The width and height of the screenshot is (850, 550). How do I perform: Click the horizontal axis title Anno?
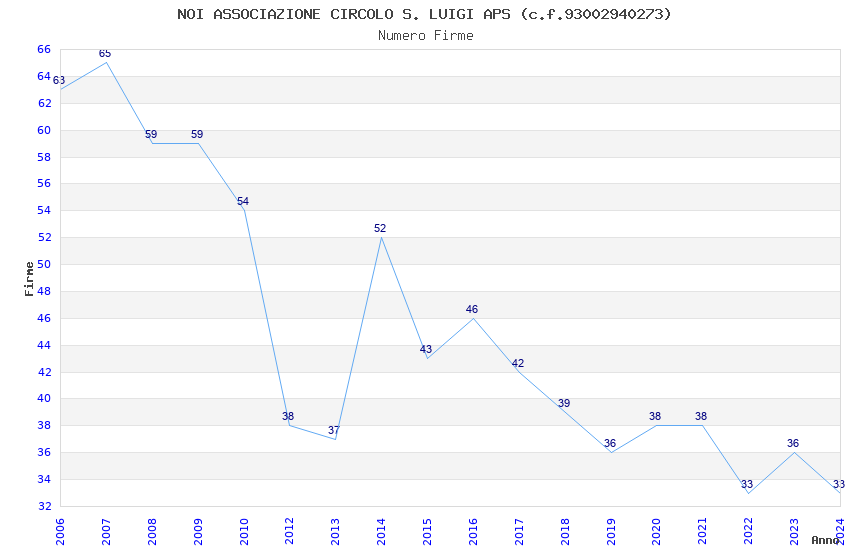coord(825,540)
